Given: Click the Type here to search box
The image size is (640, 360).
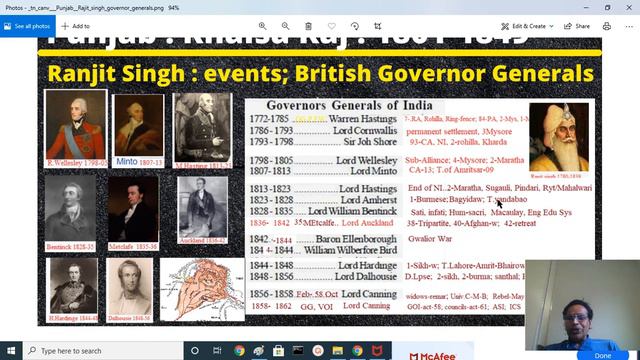Looking at the screenshot, I should pos(103,351).
